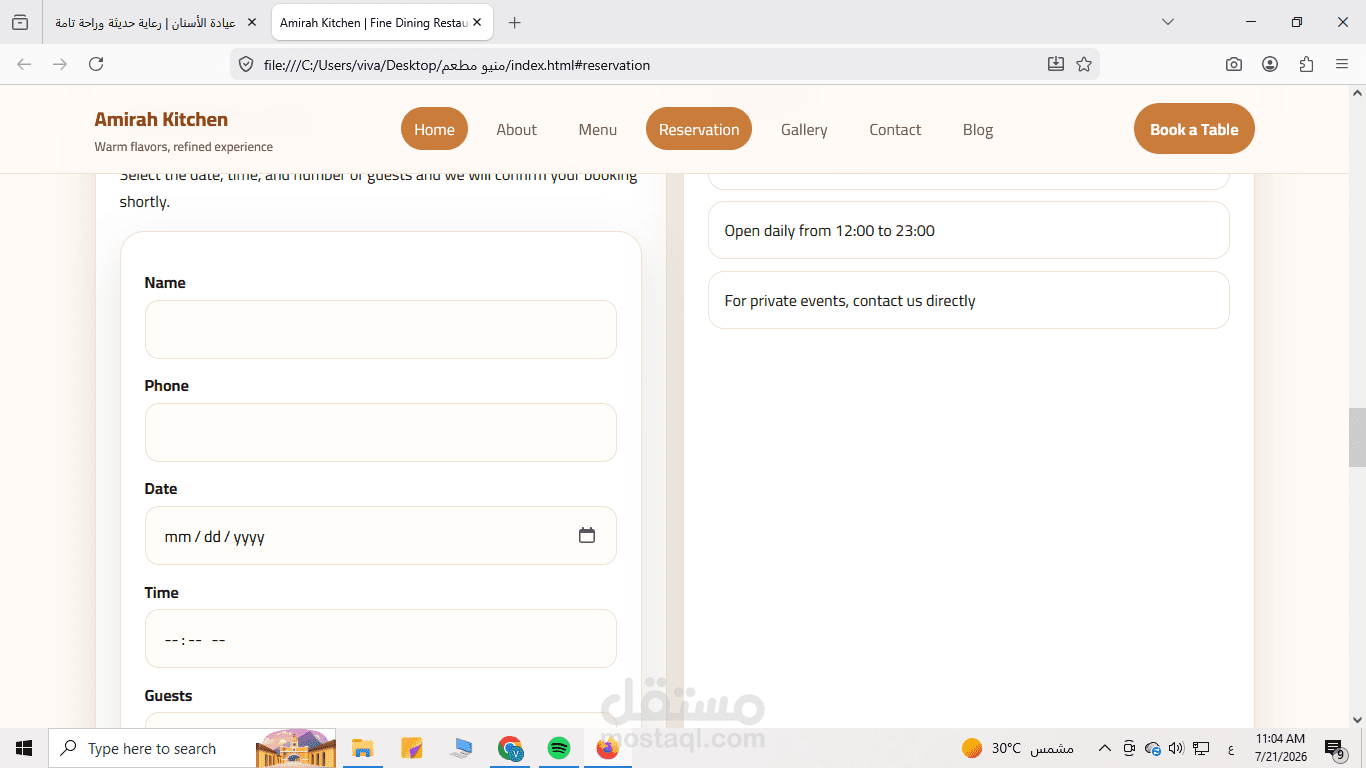Open network settings tray icon
Screen dimensions: 1366x768
[x=1201, y=748]
